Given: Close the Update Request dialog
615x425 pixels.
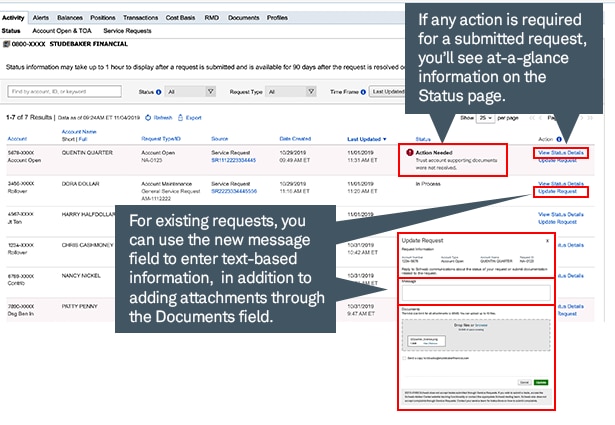Looking at the screenshot, I should point(548,241).
